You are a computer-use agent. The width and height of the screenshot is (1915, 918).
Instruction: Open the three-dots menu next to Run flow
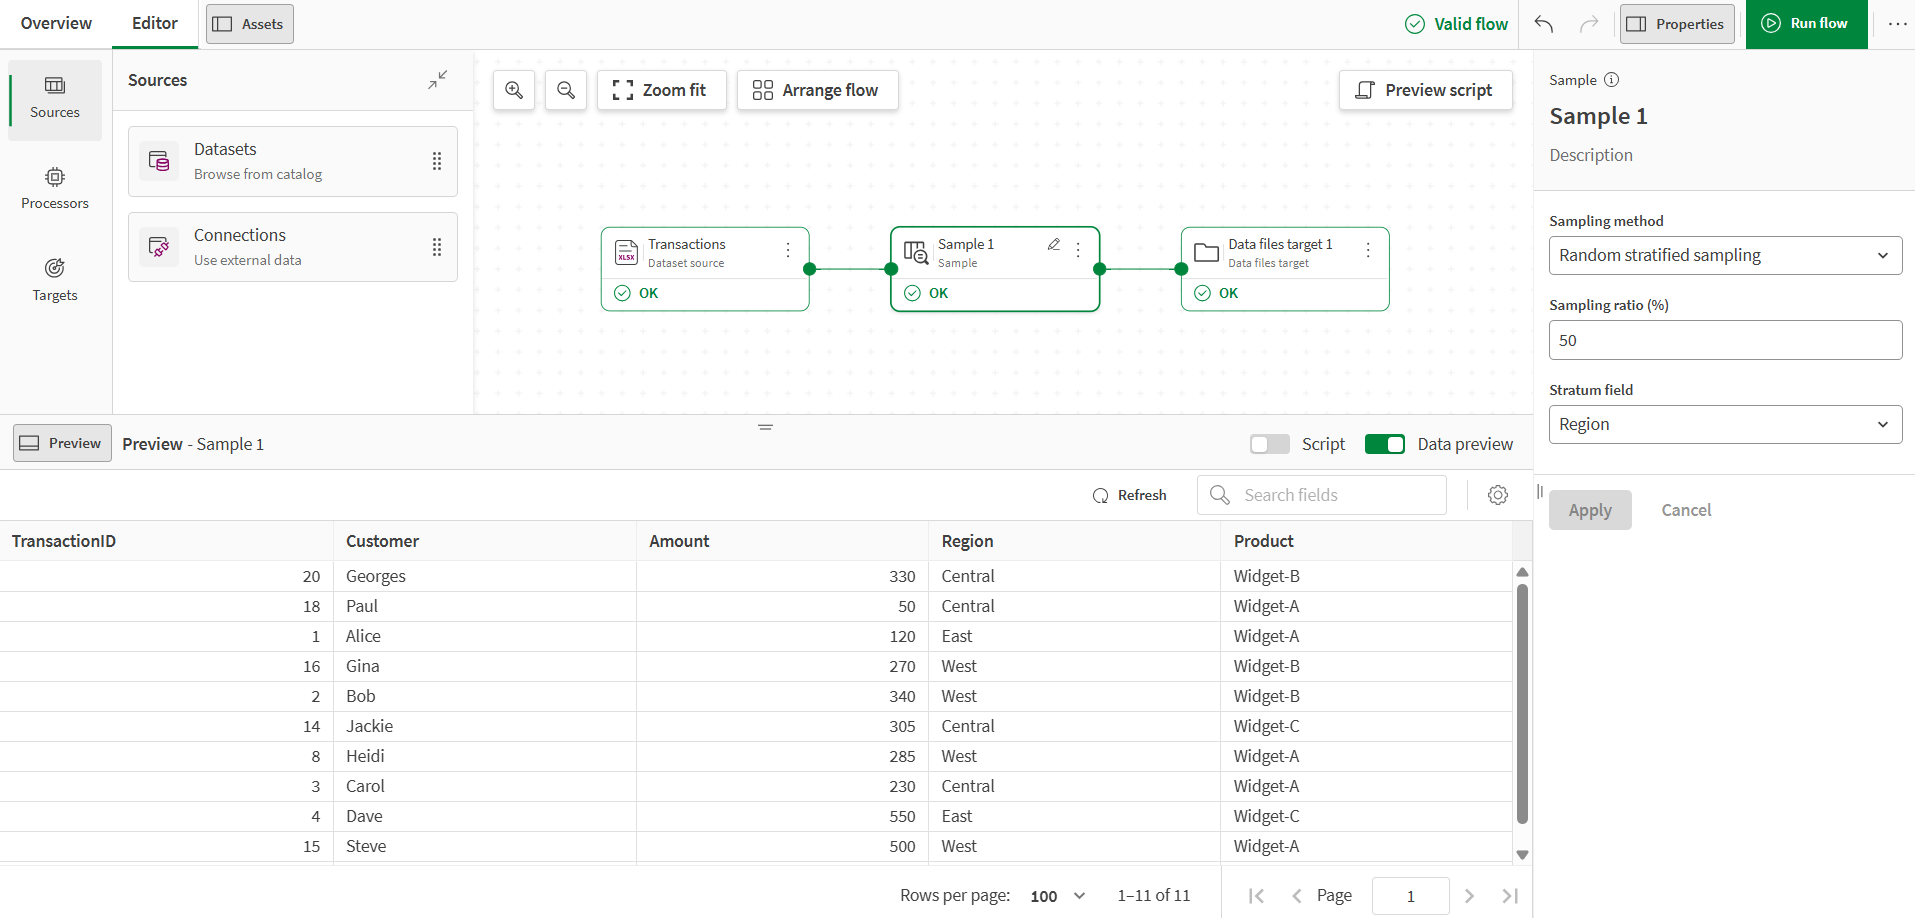pyautogui.click(x=1897, y=23)
